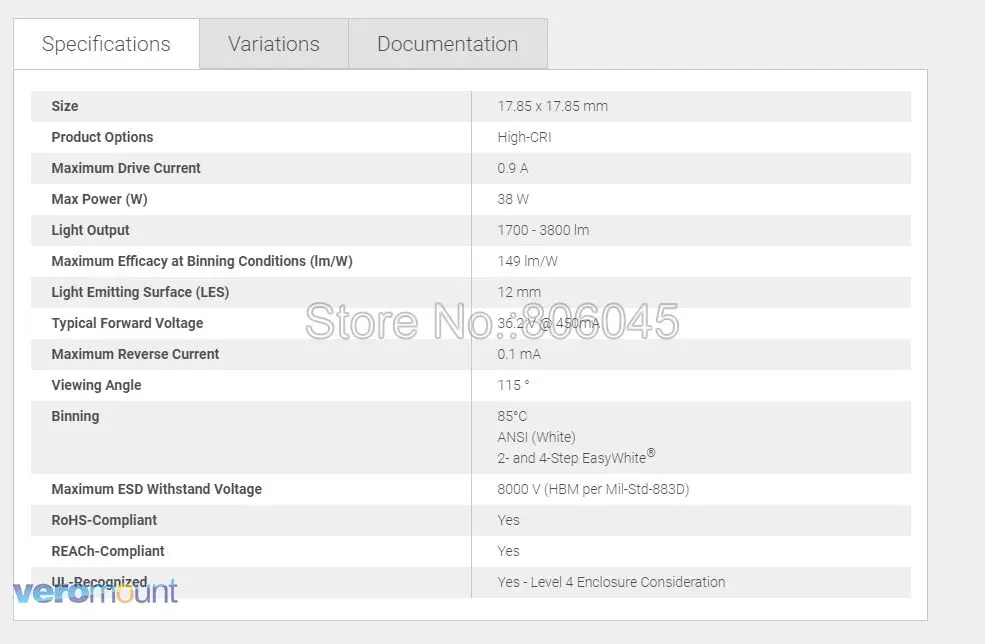The width and height of the screenshot is (985, 644).
Task: Select the 'Light Output' label
Action: click(90, 230)
